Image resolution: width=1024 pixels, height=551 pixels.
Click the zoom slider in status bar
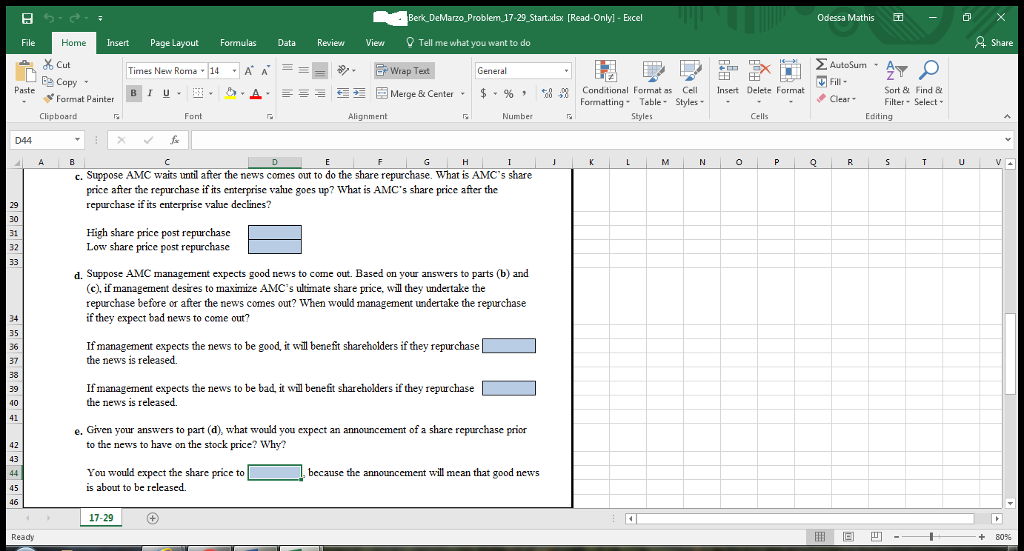932,537
